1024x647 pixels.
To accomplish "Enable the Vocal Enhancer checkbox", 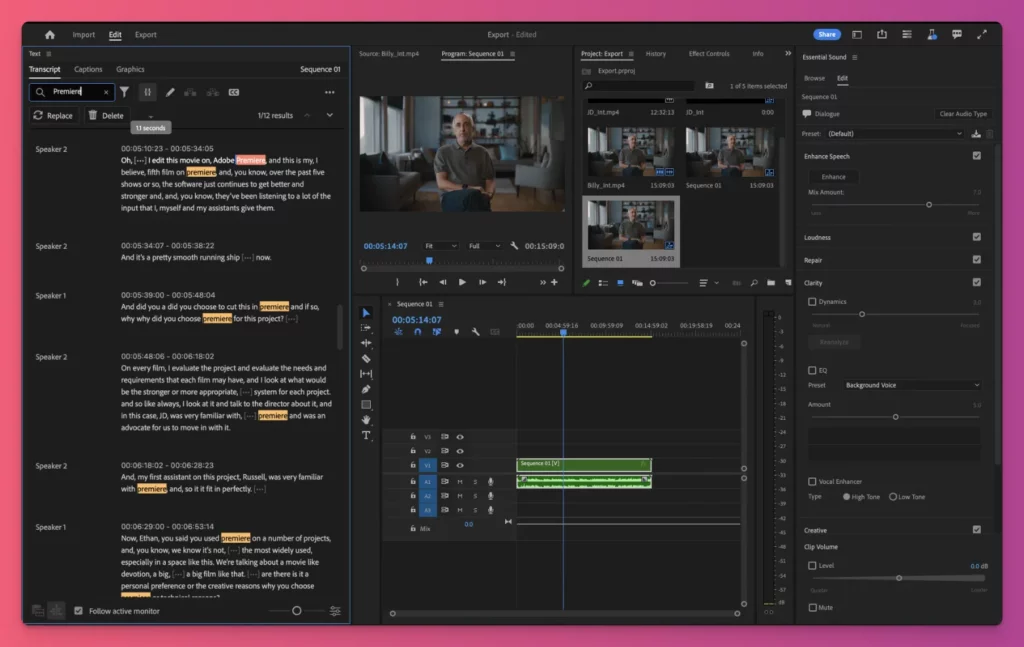I will click(812, 481).
